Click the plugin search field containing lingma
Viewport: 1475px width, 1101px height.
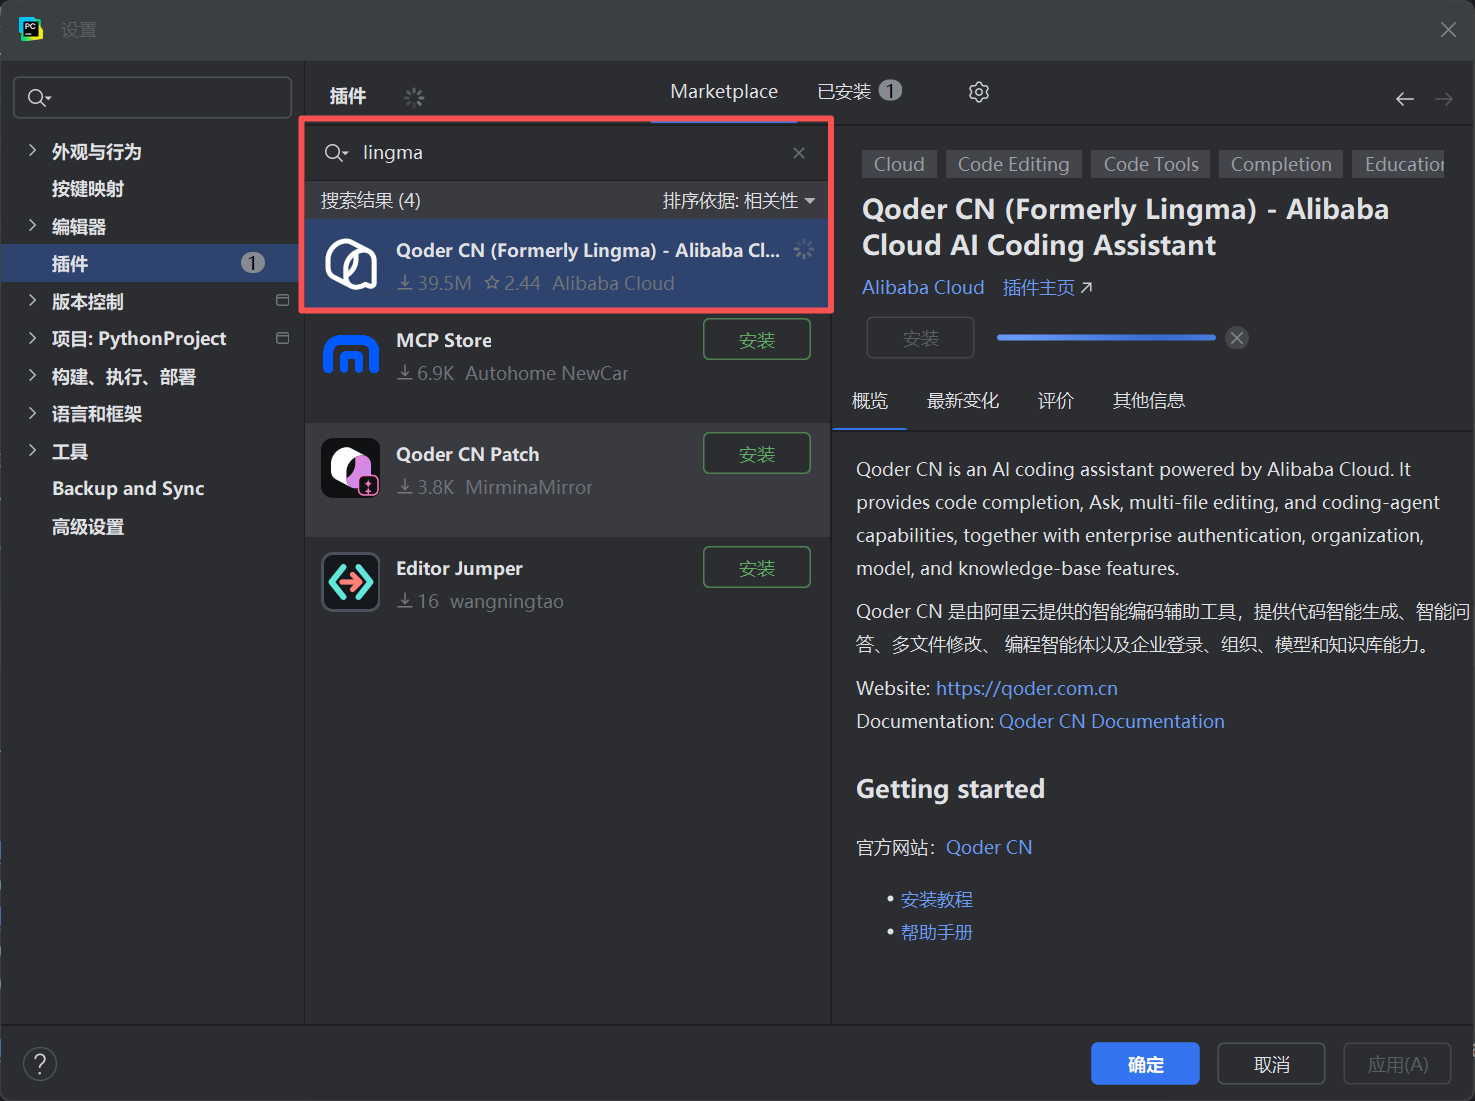(567, 153)
